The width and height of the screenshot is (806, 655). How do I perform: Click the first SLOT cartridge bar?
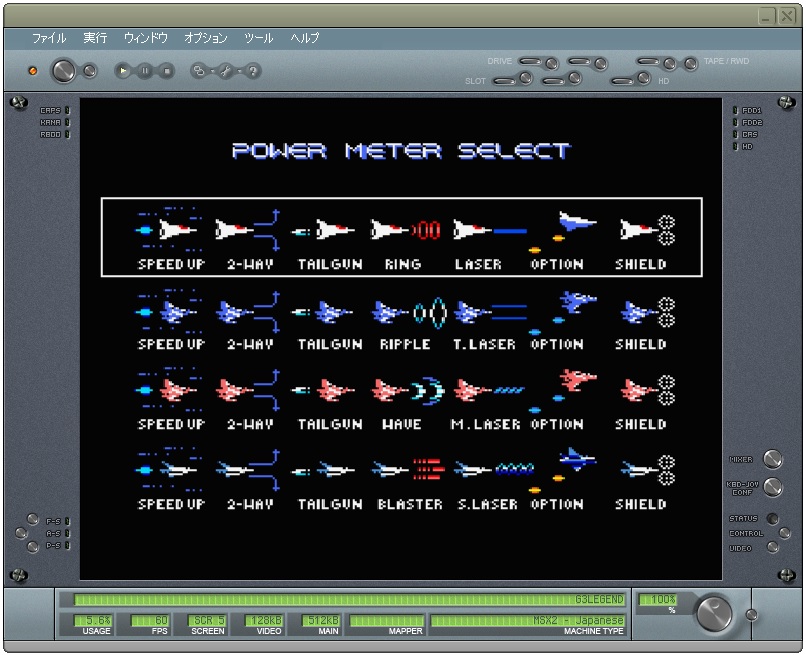coord(505,81)
